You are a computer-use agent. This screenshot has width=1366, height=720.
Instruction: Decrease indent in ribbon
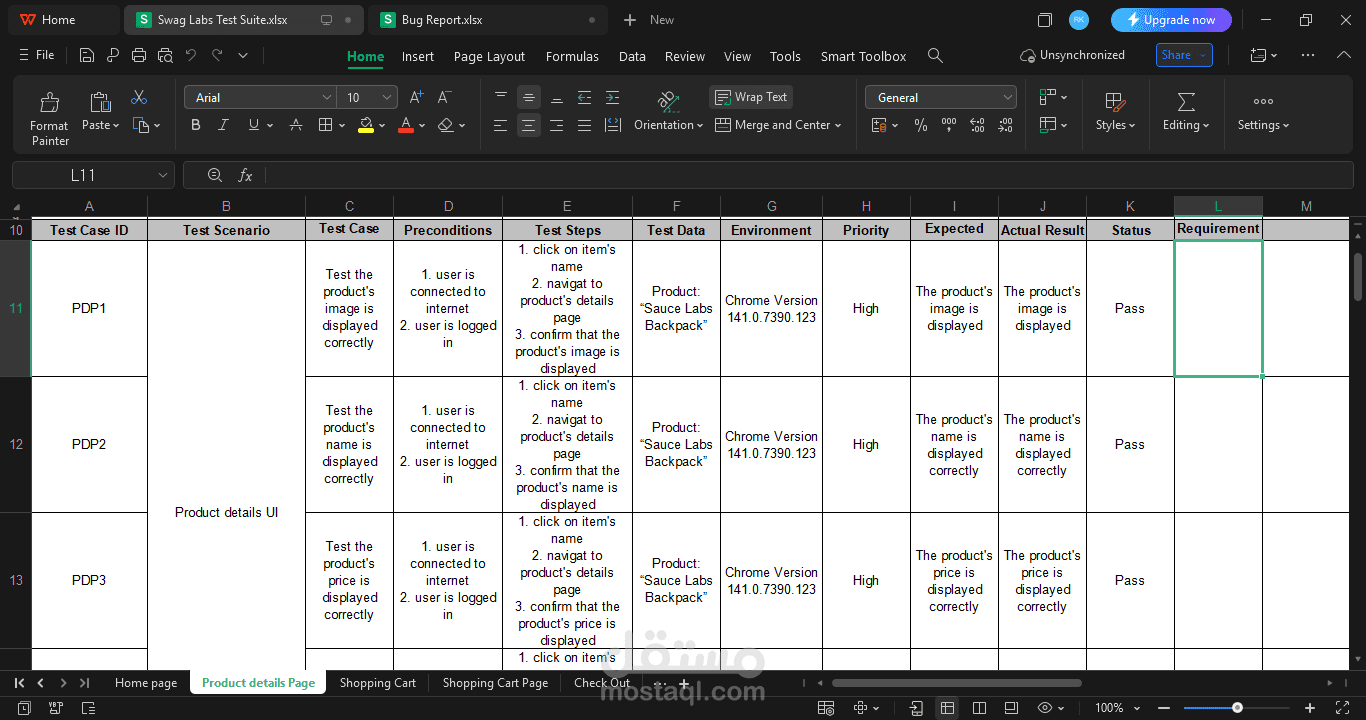coord(585,97)
